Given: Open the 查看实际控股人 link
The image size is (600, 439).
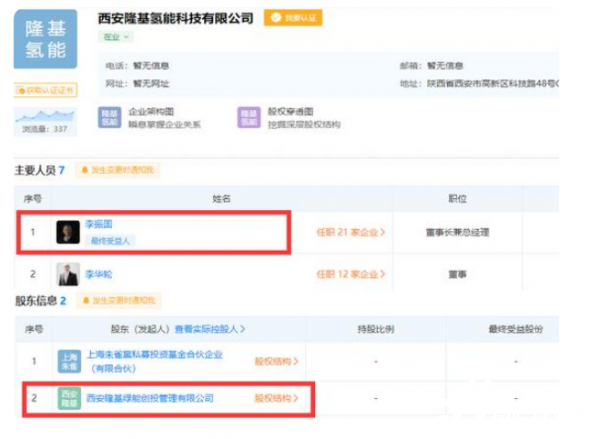Looking at the screenshot, I should [210, 329].
